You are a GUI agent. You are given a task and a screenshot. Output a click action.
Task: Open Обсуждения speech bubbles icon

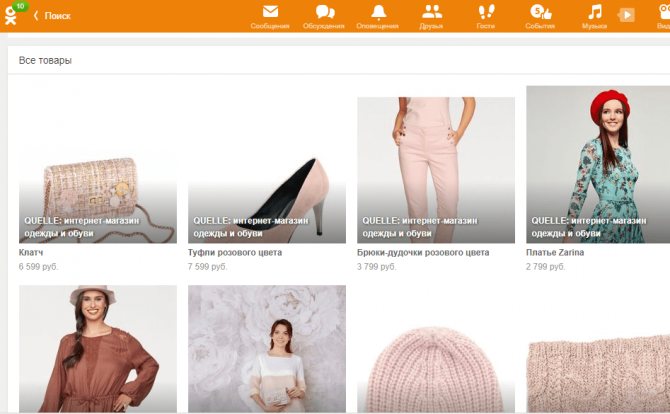tap(325, 12)
